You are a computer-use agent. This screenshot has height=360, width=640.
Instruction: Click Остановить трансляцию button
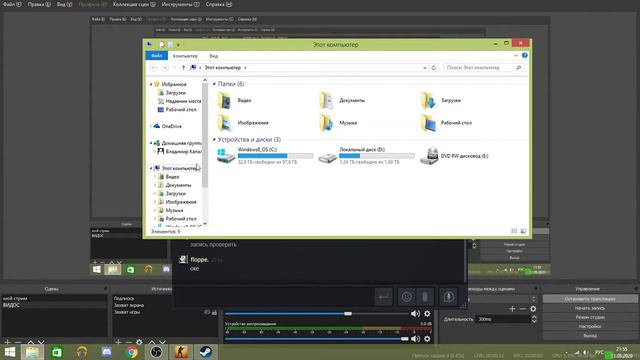[x=590, y=299]
